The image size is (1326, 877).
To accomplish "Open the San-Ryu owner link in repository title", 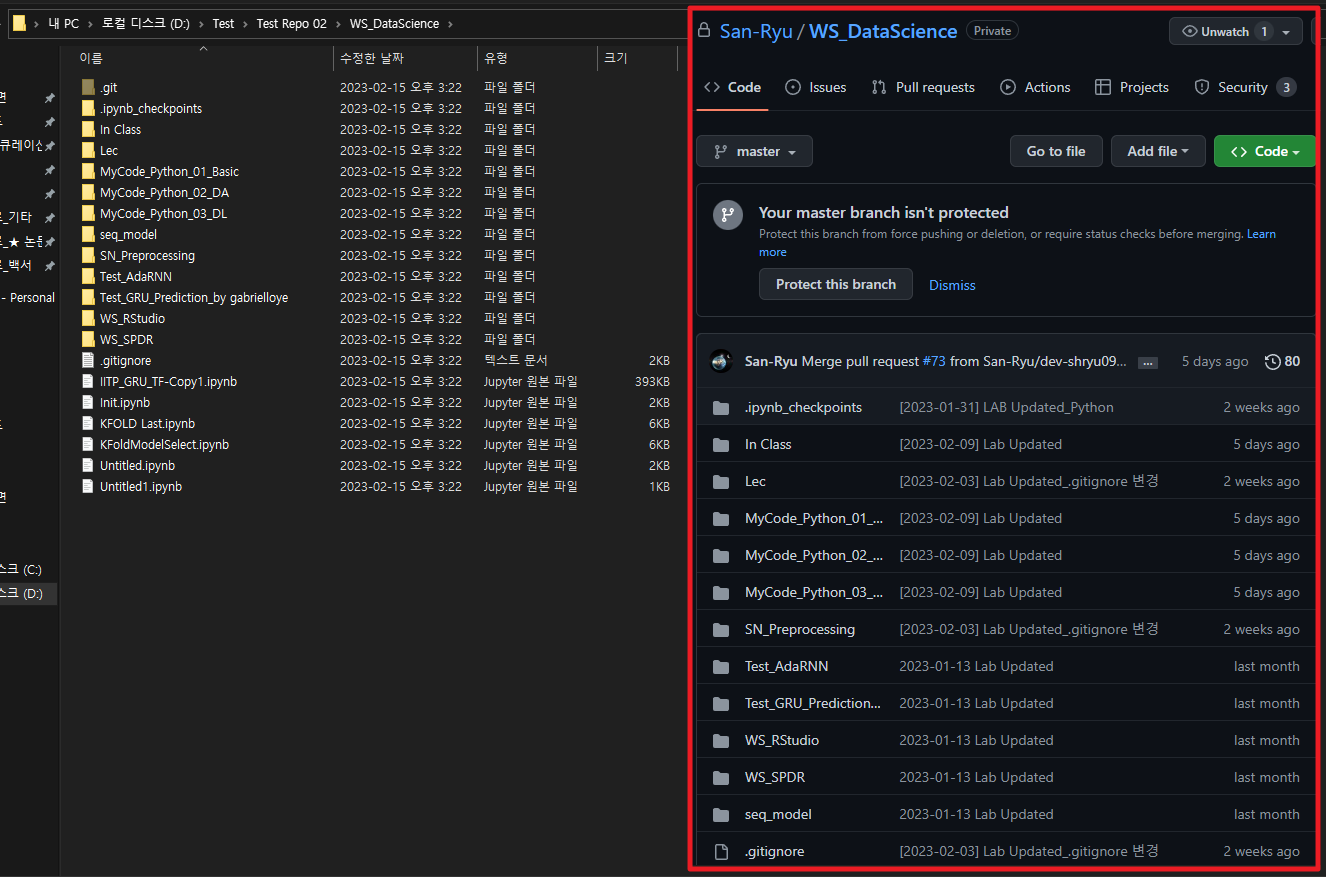I will (755, 31).
